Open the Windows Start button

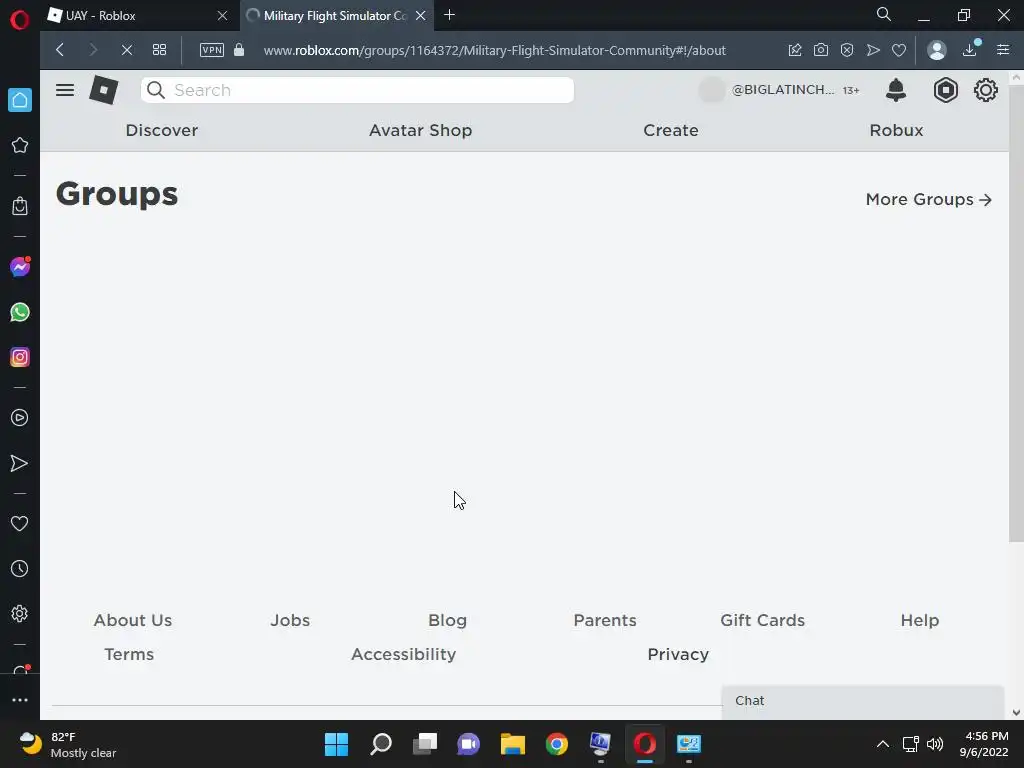click(x=336, y=744)
